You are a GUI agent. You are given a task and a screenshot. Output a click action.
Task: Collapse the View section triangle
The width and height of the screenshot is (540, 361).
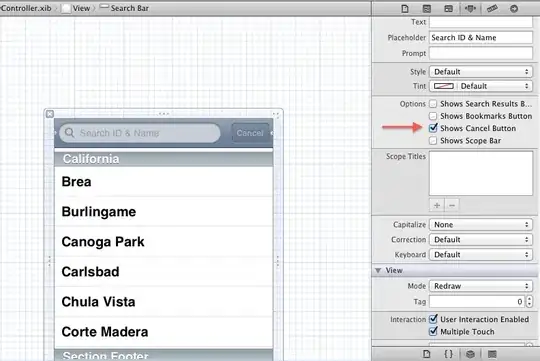tap(378, 270)
